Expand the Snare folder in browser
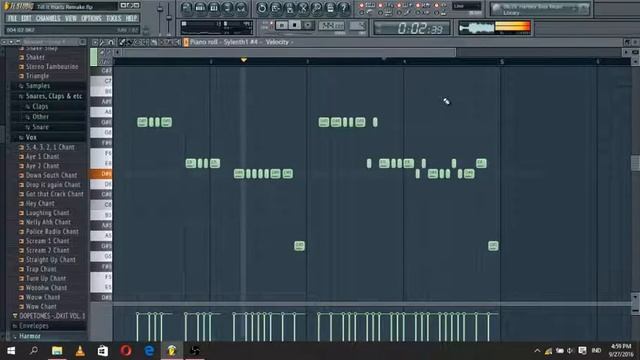 40,127
